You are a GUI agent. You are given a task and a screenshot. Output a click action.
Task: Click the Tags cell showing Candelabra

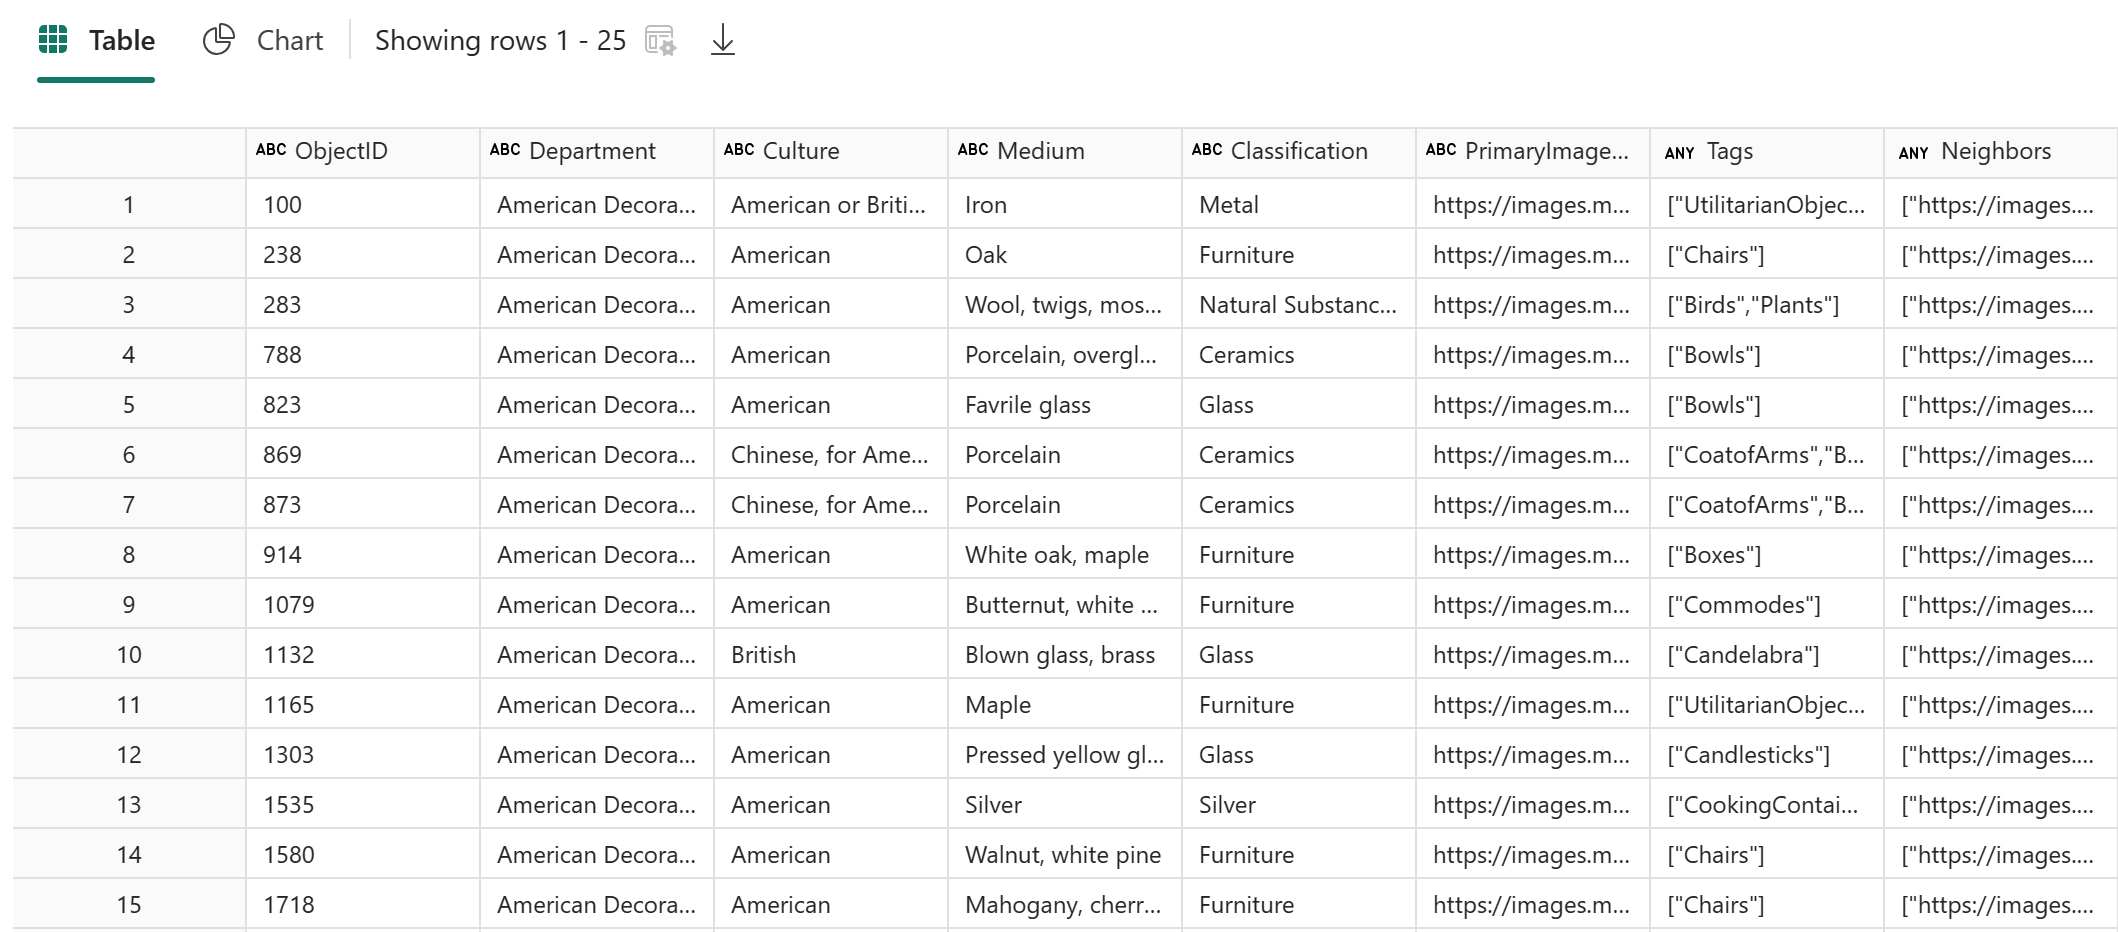[1743, 655]
